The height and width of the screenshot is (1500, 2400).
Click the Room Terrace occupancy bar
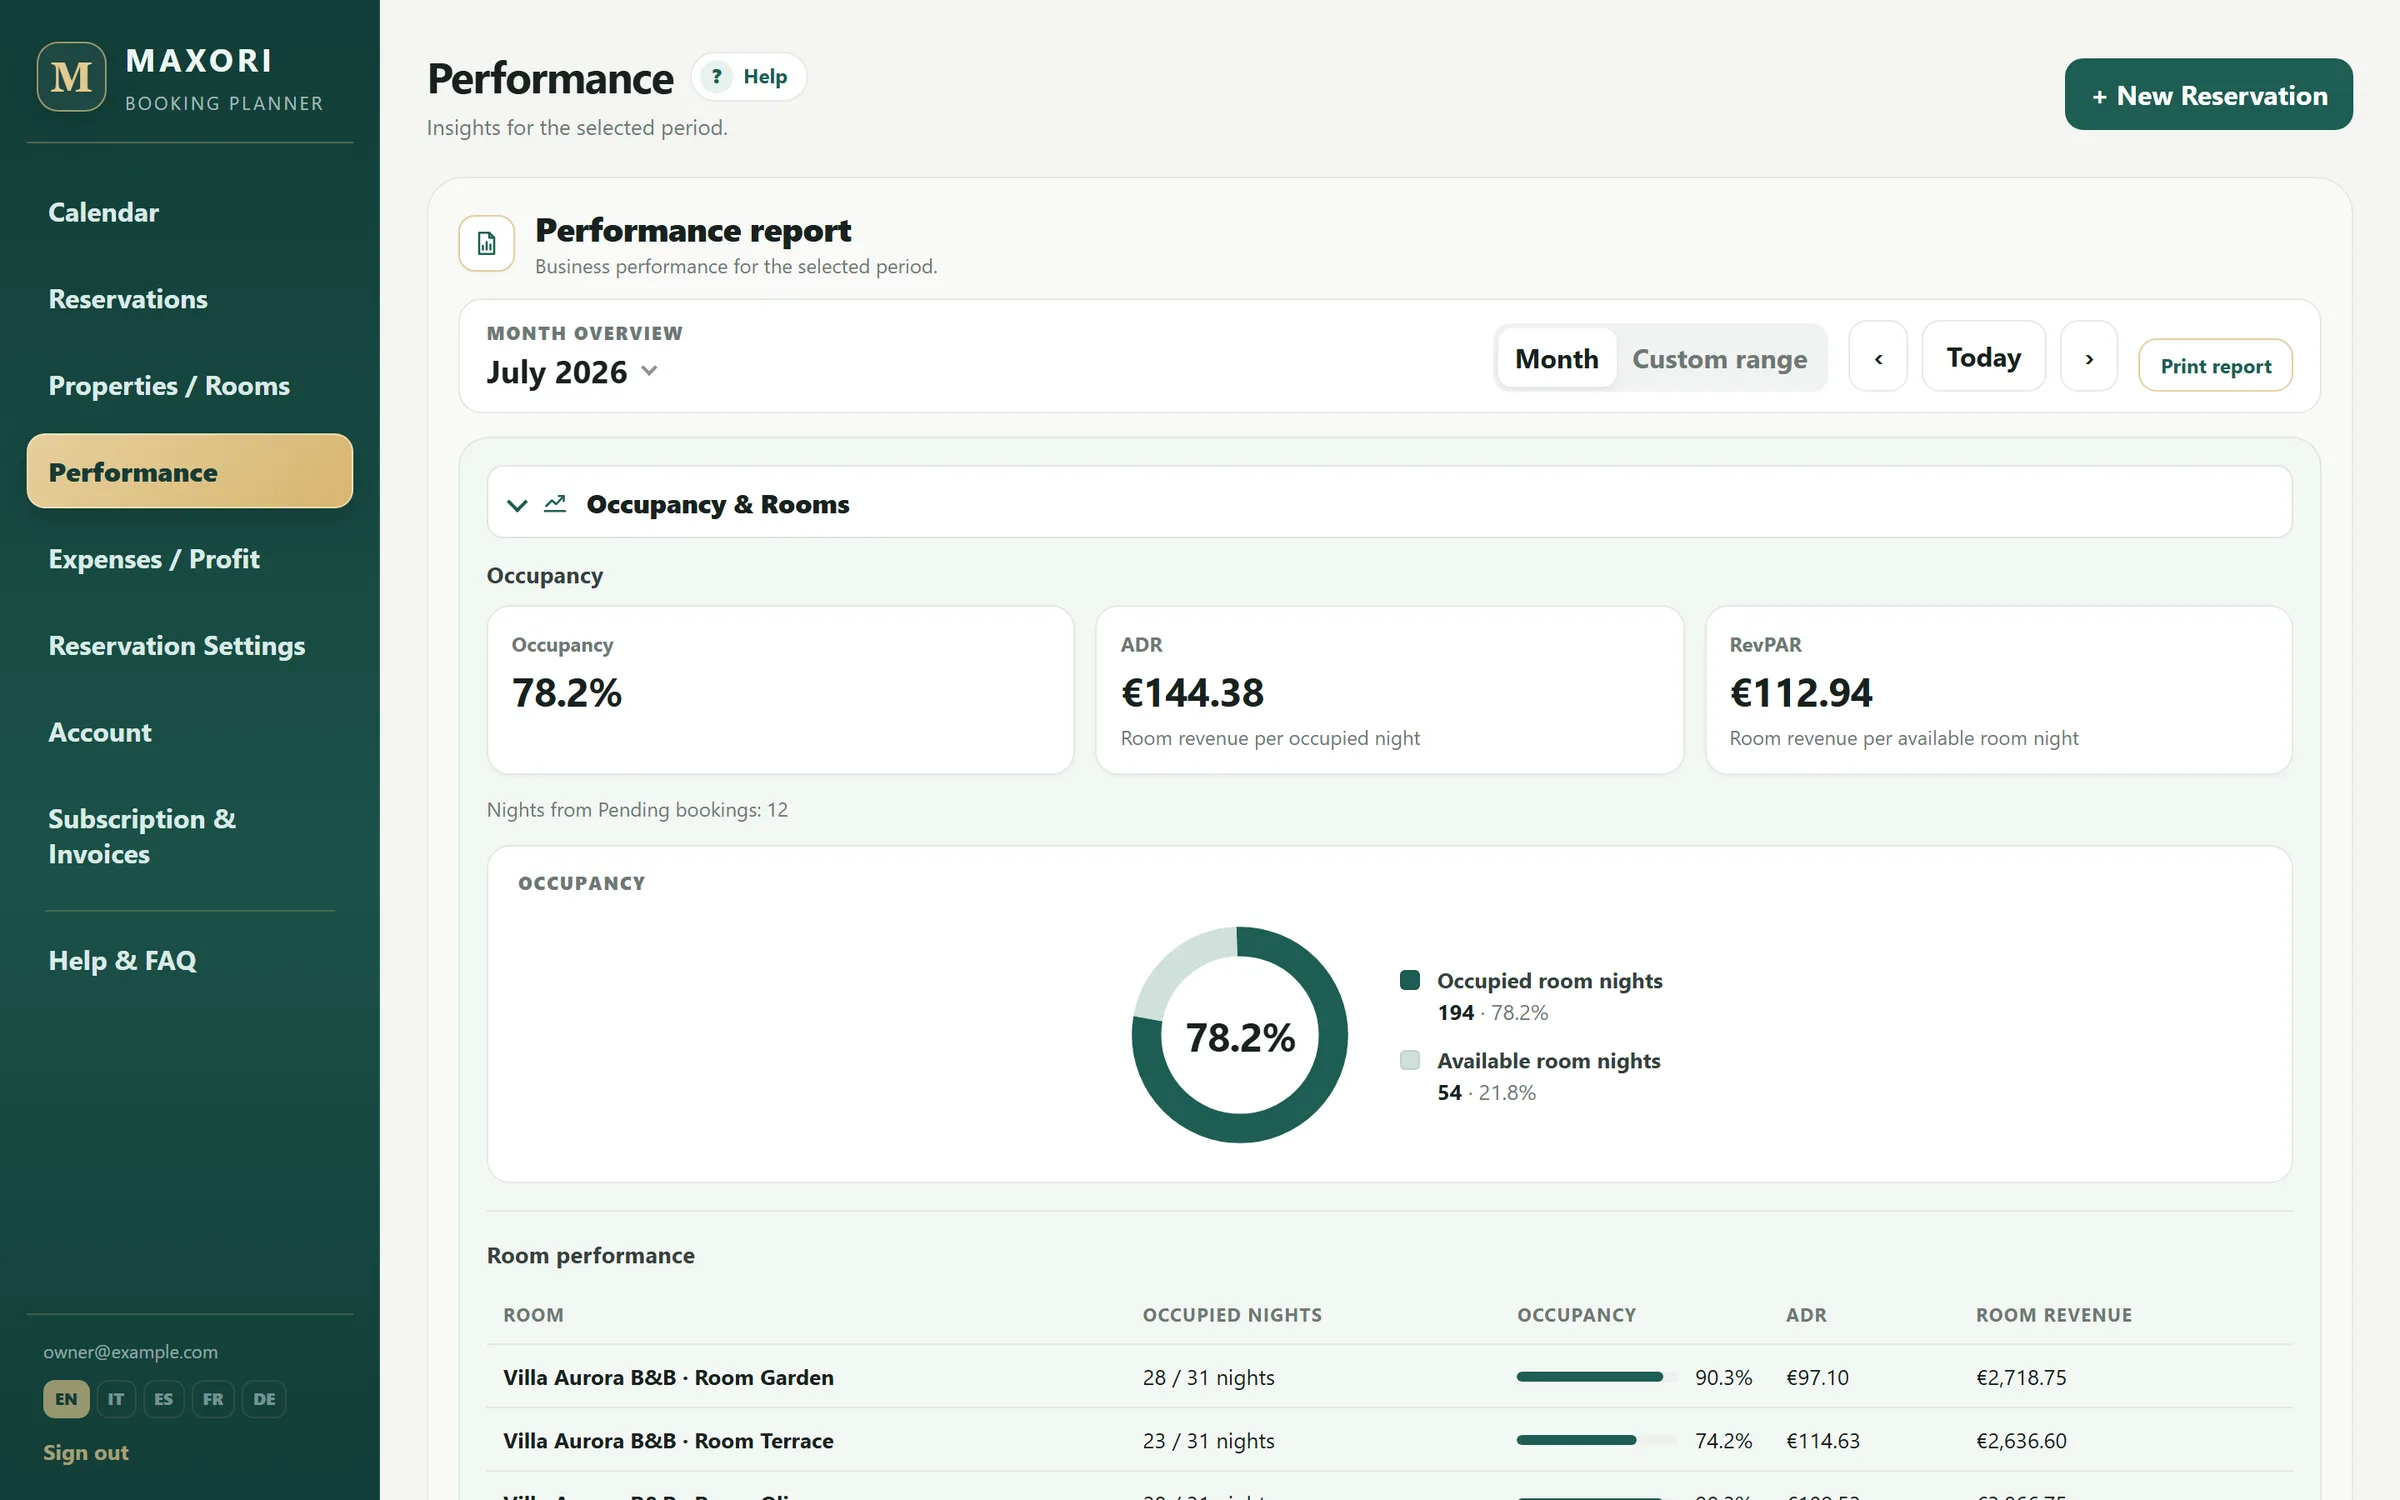(x=1597, y=1440)
